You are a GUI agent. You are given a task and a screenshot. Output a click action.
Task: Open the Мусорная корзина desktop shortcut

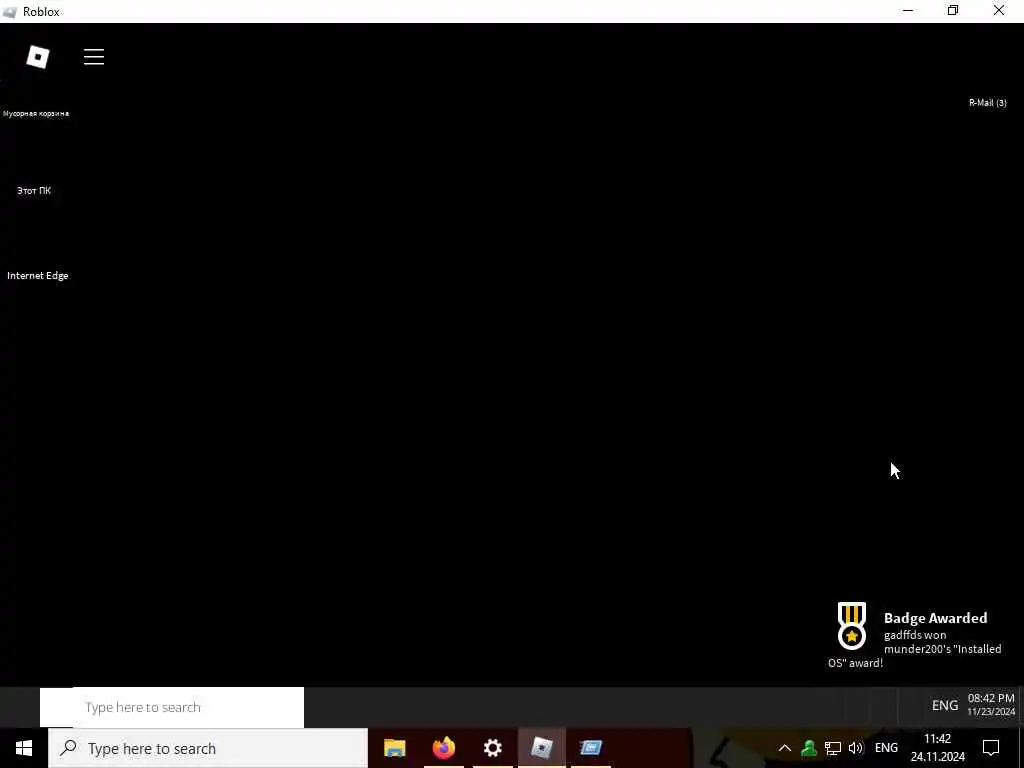click(x=36, y=113)
